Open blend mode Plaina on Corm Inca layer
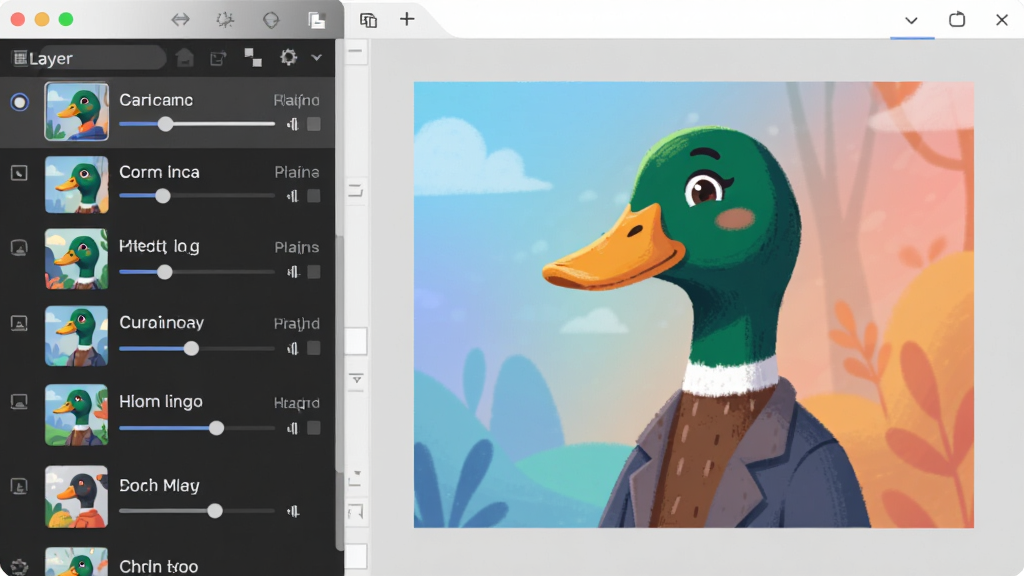The width and height of the screenshot is (1024, 576). (296, 172)
